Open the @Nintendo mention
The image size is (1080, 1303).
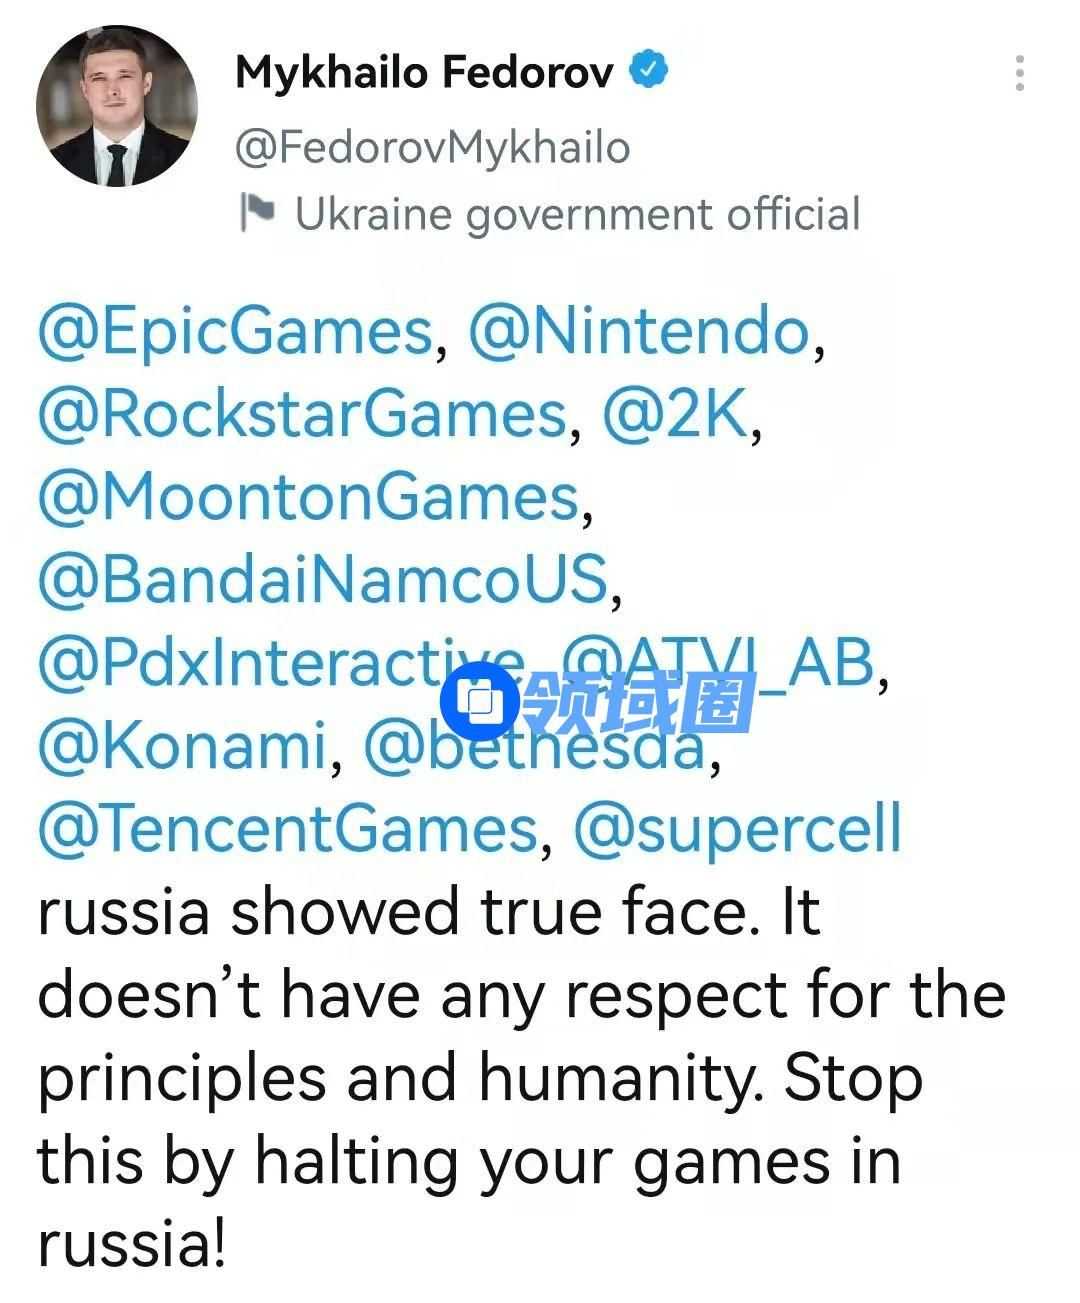point(638,332)
